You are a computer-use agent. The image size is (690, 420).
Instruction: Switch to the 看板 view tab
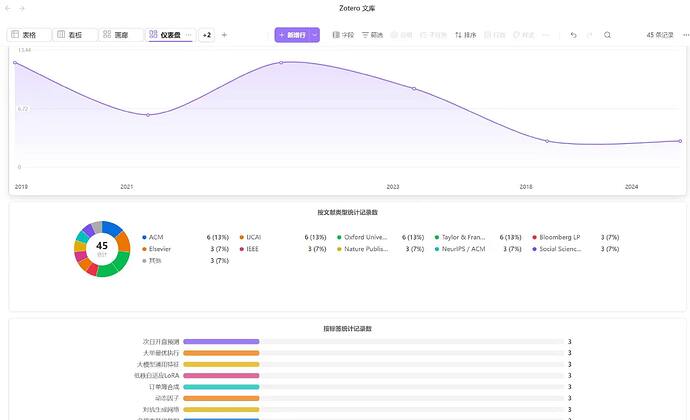75,35
